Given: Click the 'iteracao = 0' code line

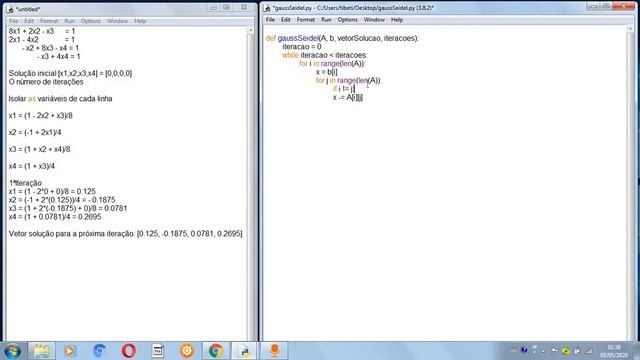Looking at the screenshot, I should tap(302, 47).
